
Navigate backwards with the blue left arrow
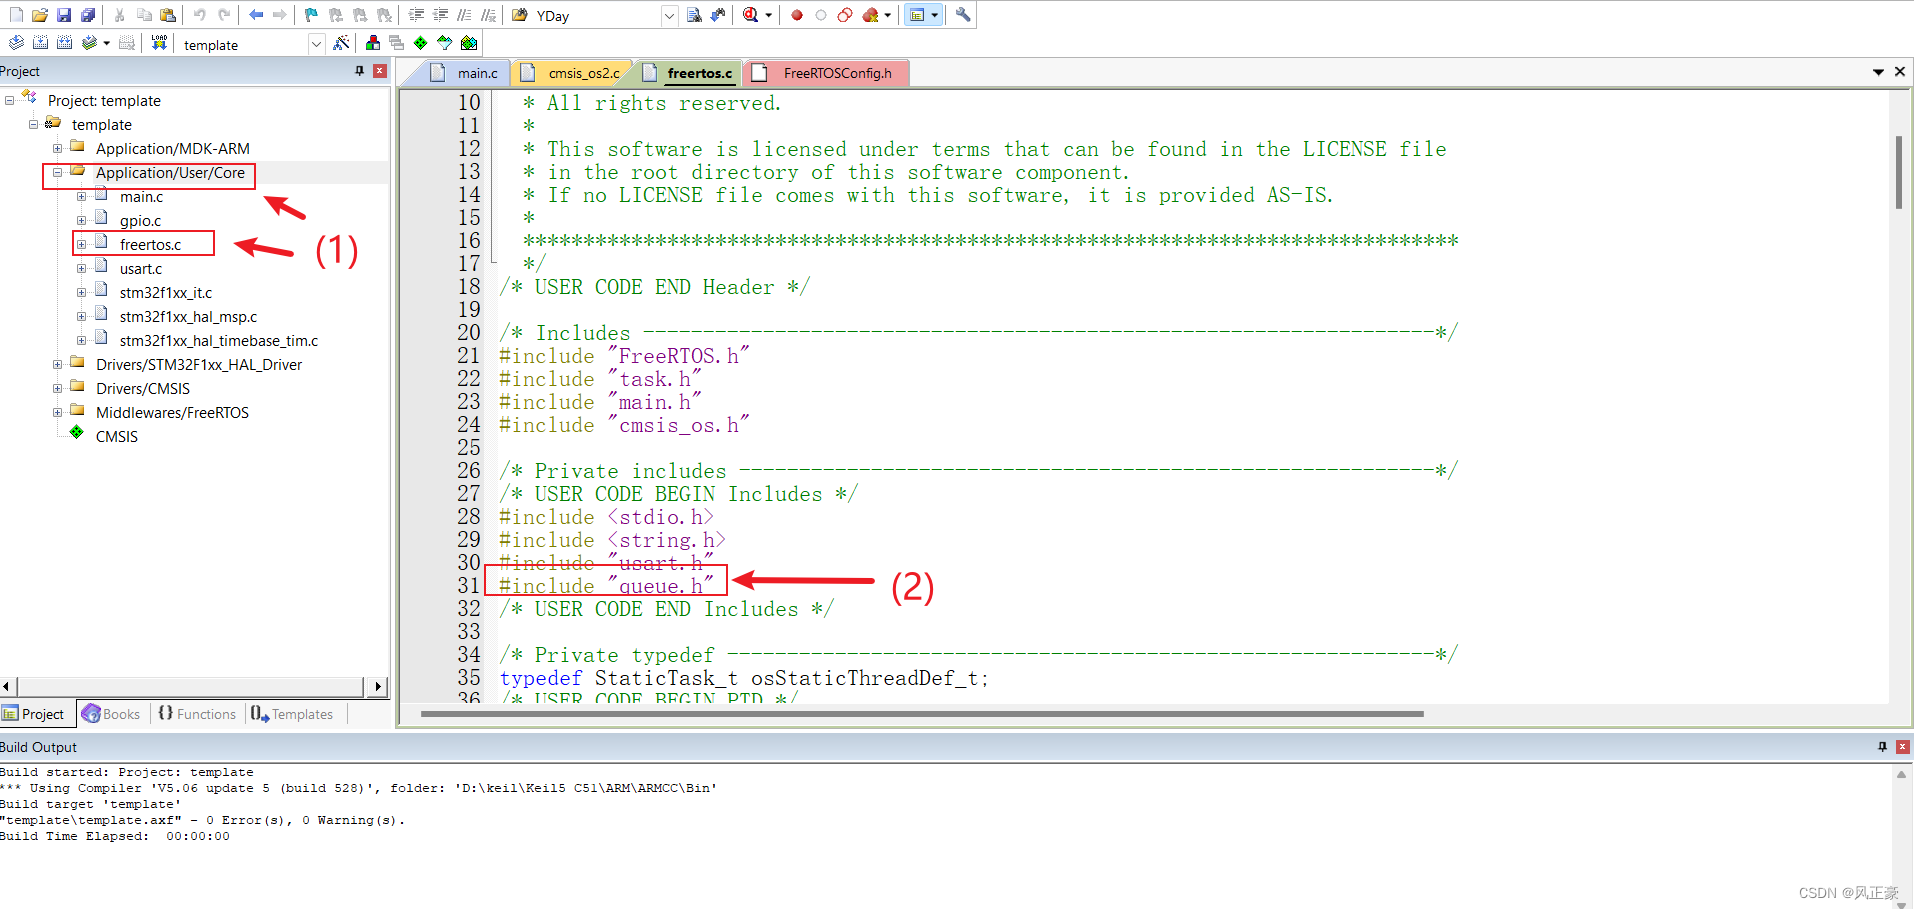pyautogui.click(x=256, y=15)
